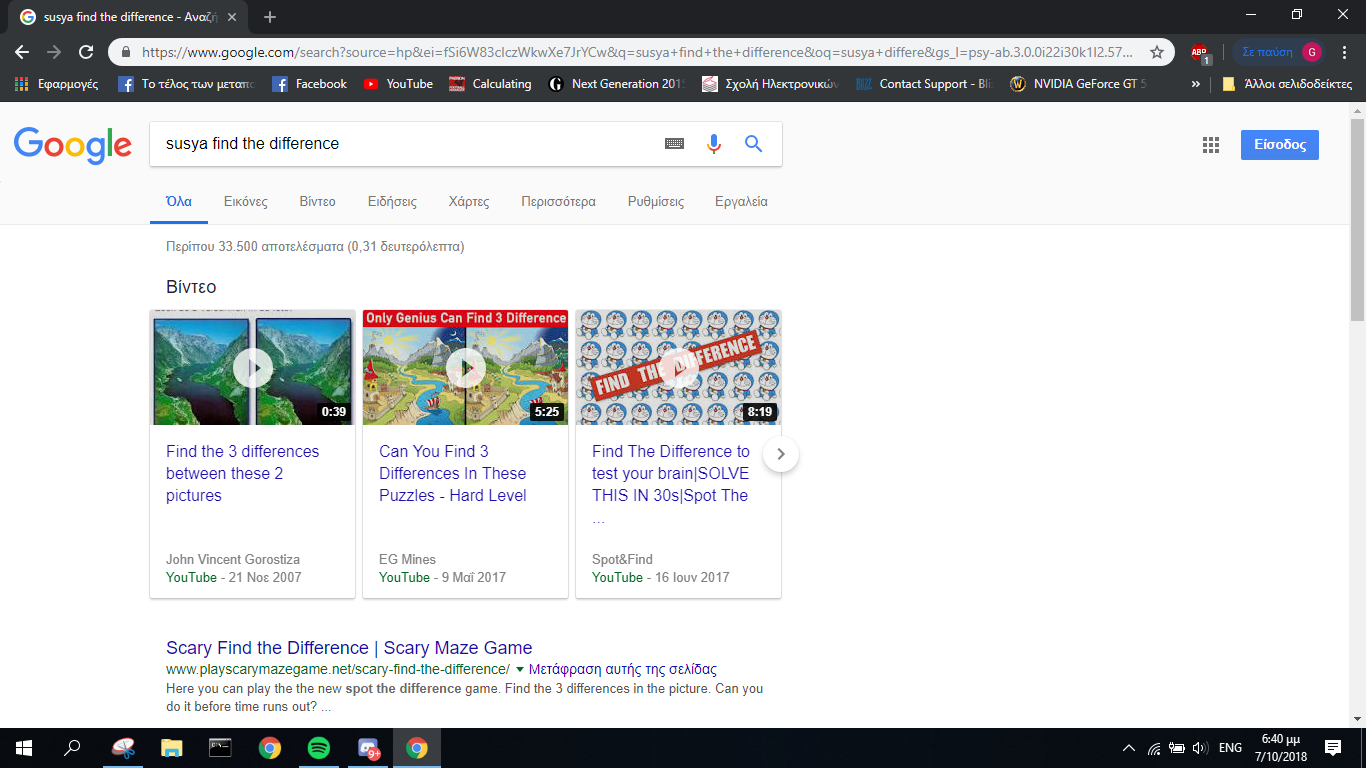Open Scary Find the Difference result link
1366x768 pixels.
point(349,648)
